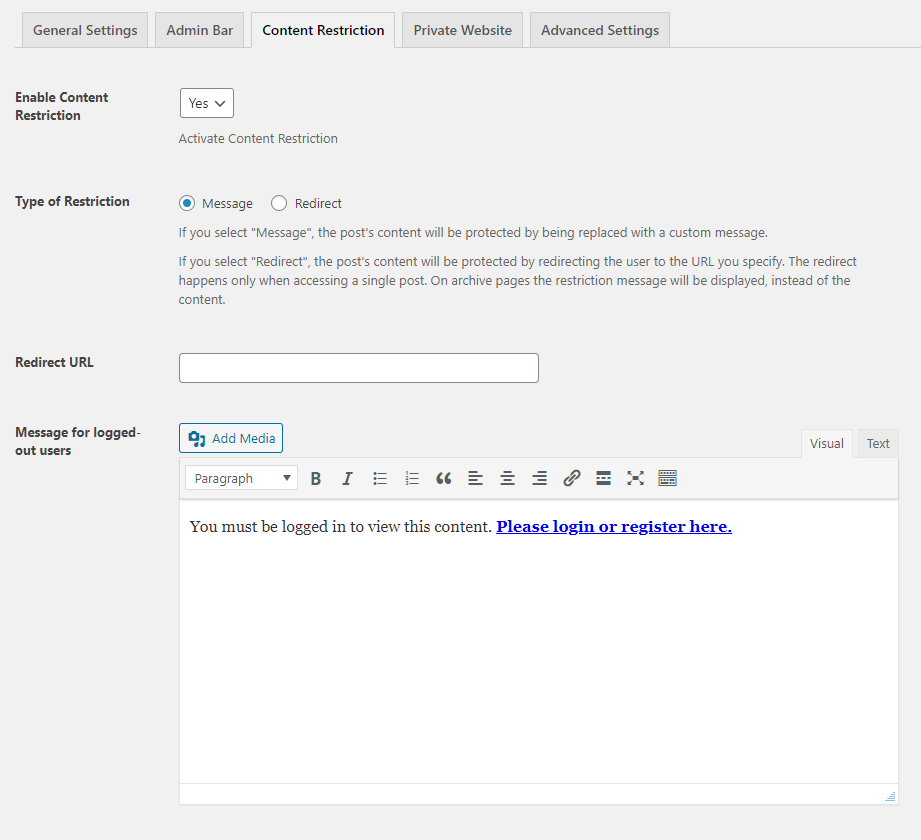Screen dimensions: 921x840
Task: Apply italic formatting in editor
Action: click(x=348, y=479)
